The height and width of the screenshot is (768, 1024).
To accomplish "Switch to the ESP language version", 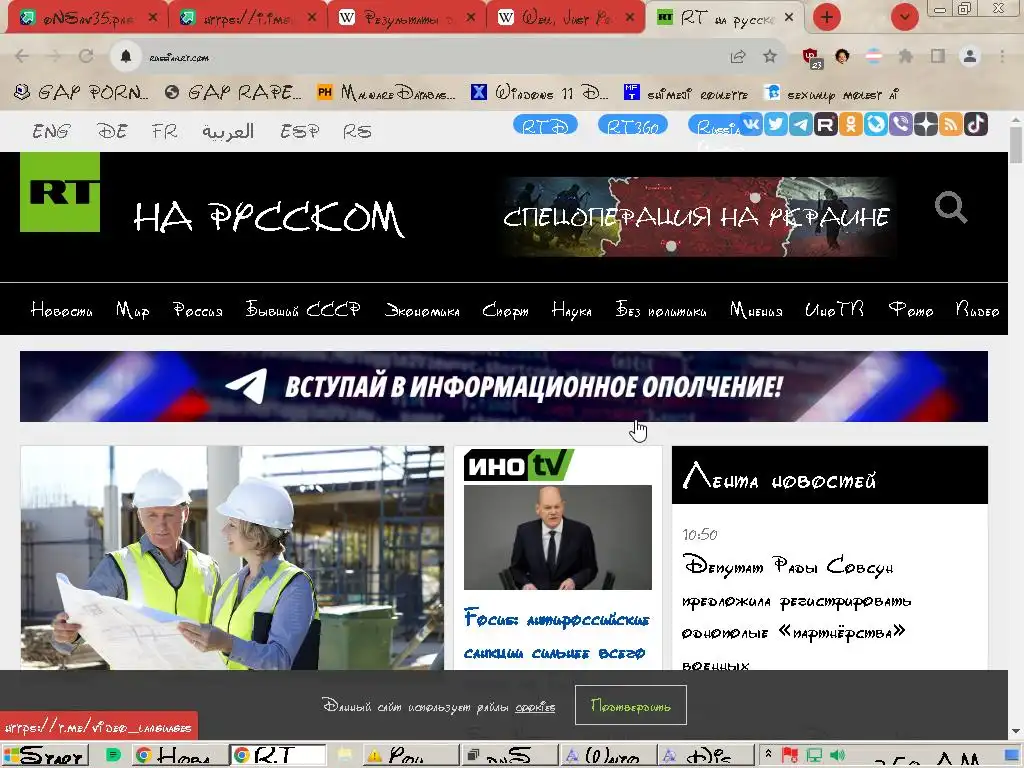I will pyautogui.click(x=299, y=131).
